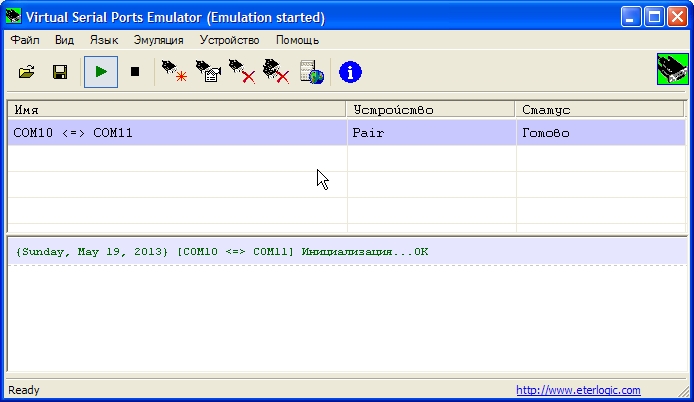694x402 pixels.
Task: Click Delete device icon with single red X
Action: coord(242,72)
